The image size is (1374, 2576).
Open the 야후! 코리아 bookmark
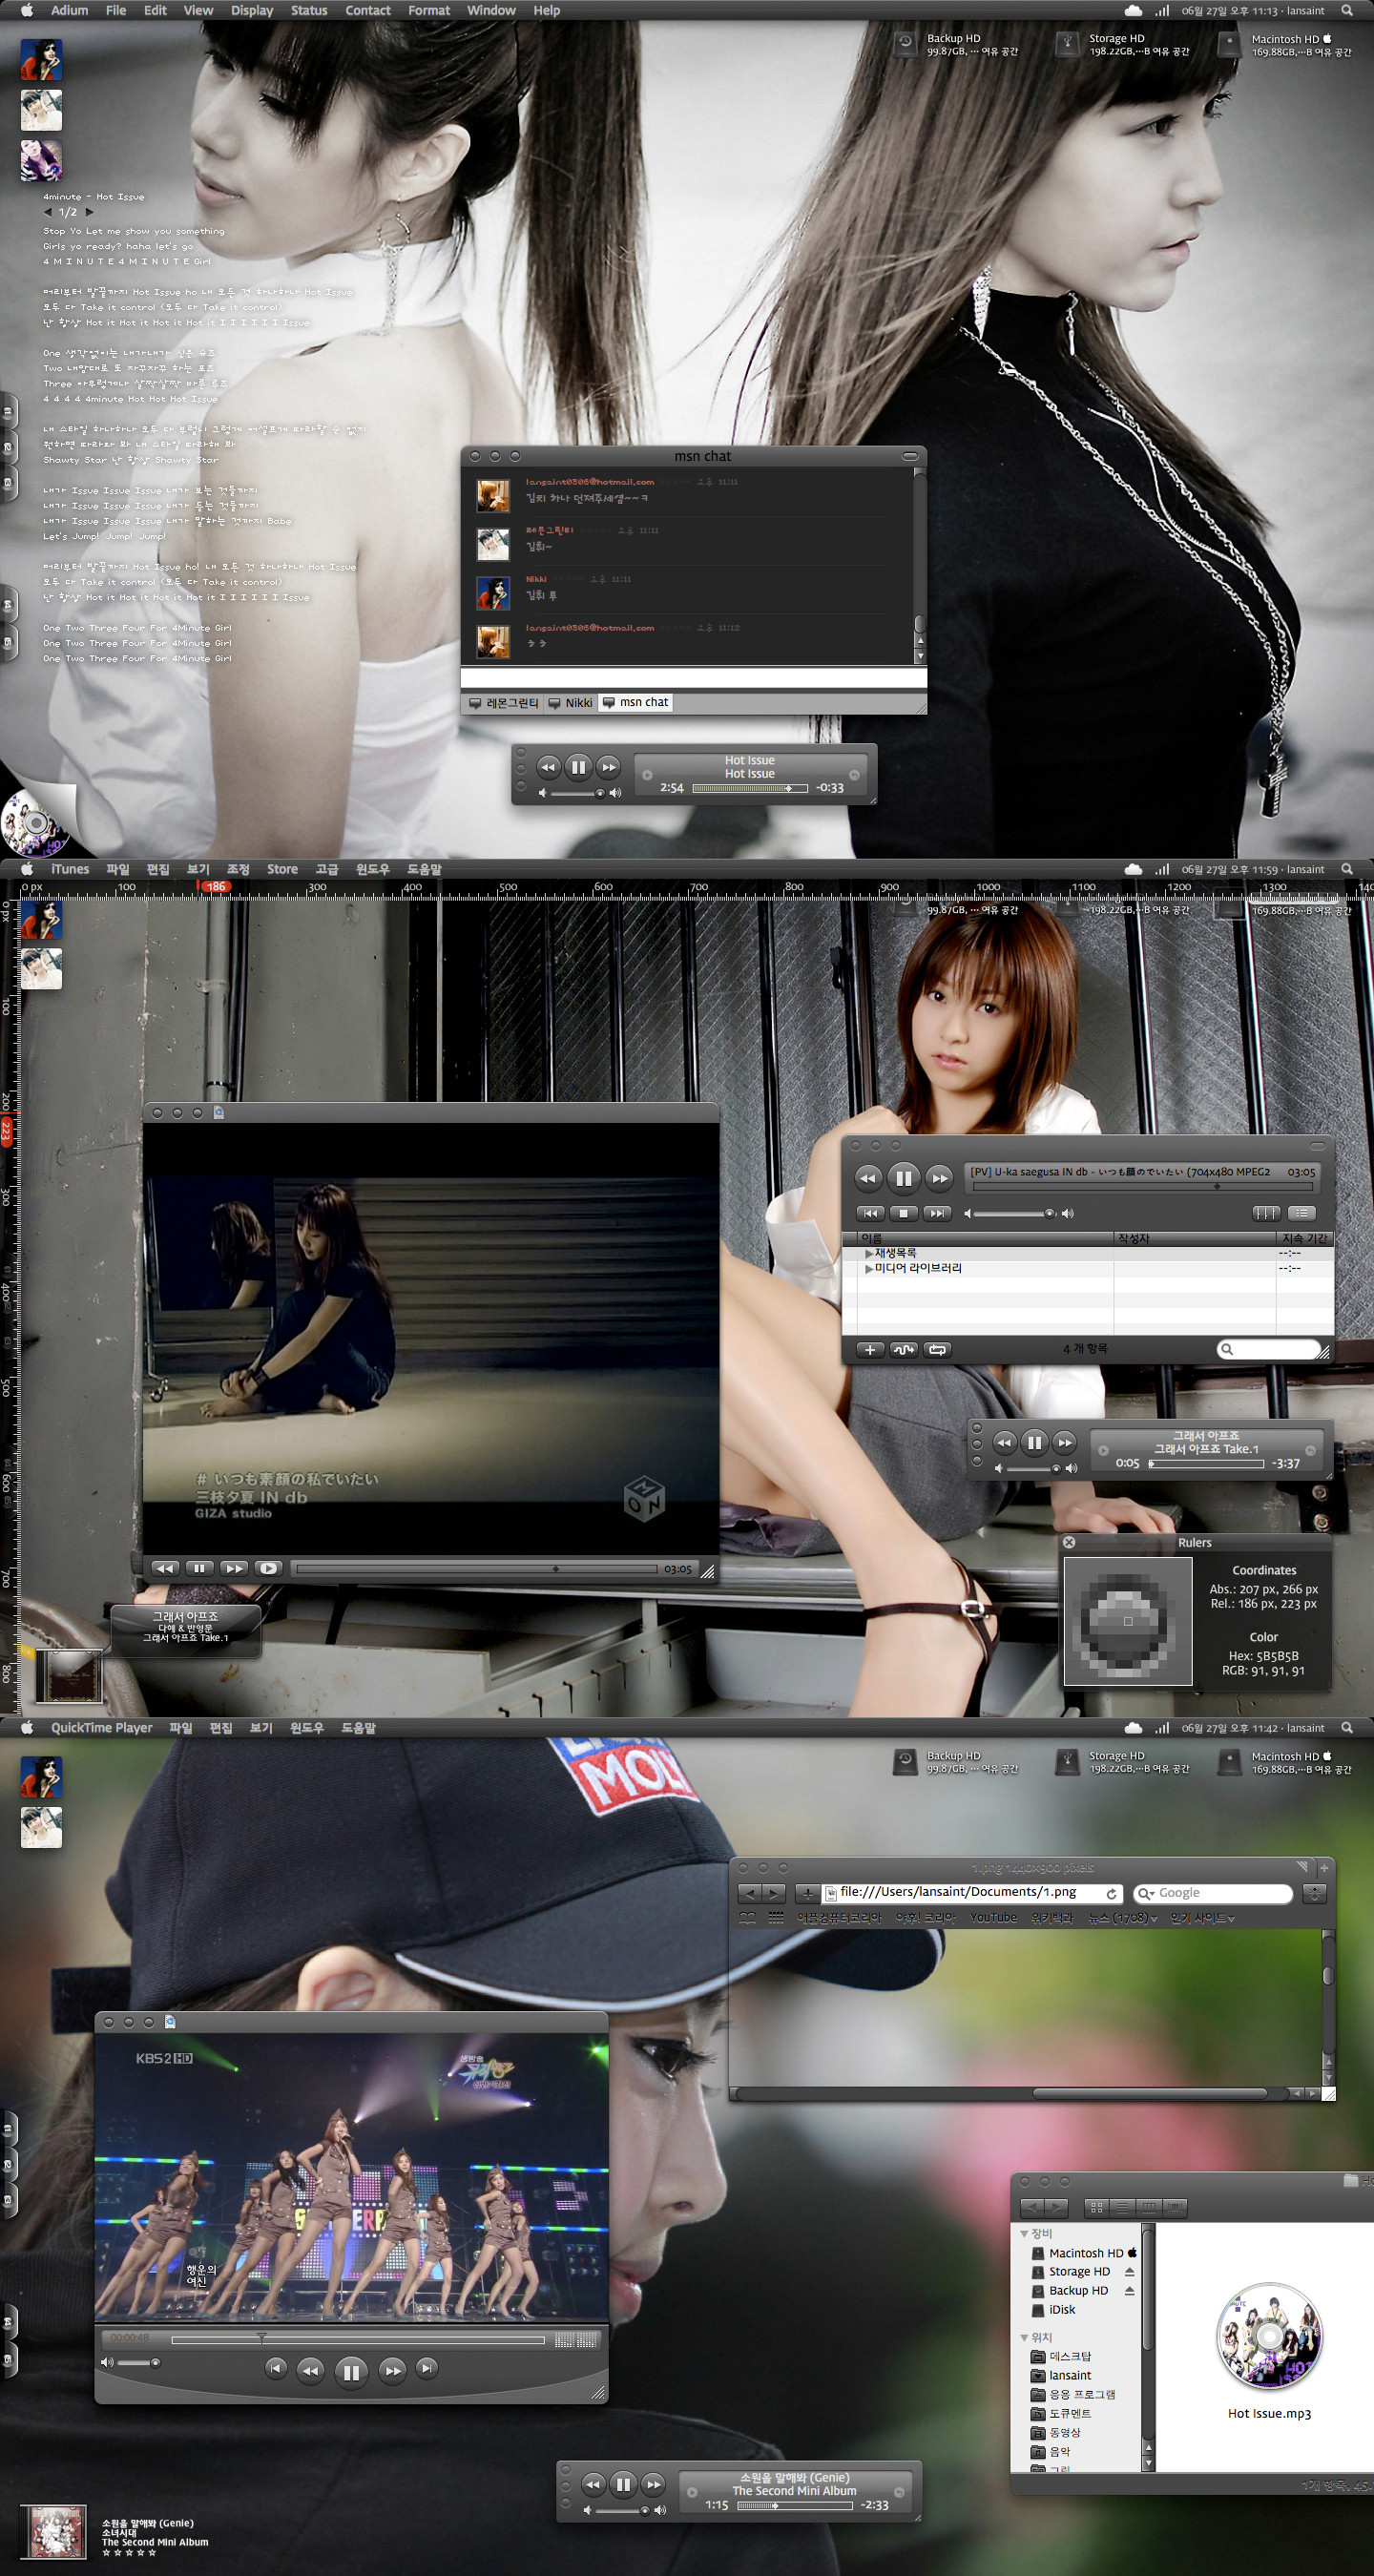[x=926, y=1917]
